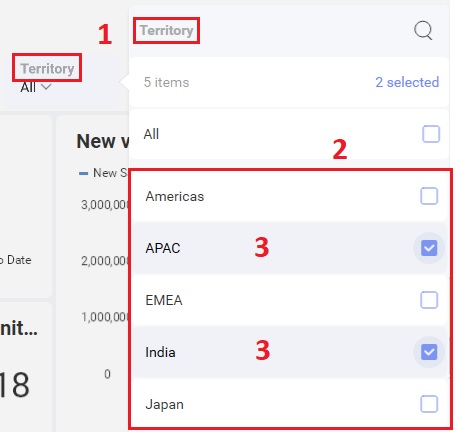Viewport: 458px width, 435px height.
Task: Select the India list row text
Action: [x=160, y=352]
